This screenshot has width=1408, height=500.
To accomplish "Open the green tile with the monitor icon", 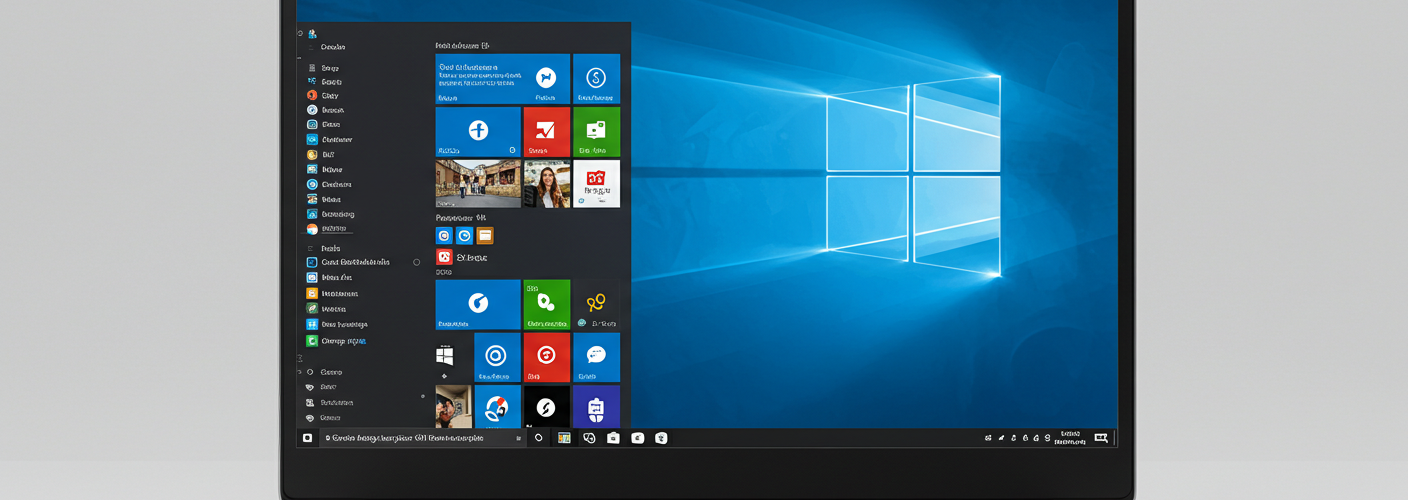I will (x=596, y=131).
